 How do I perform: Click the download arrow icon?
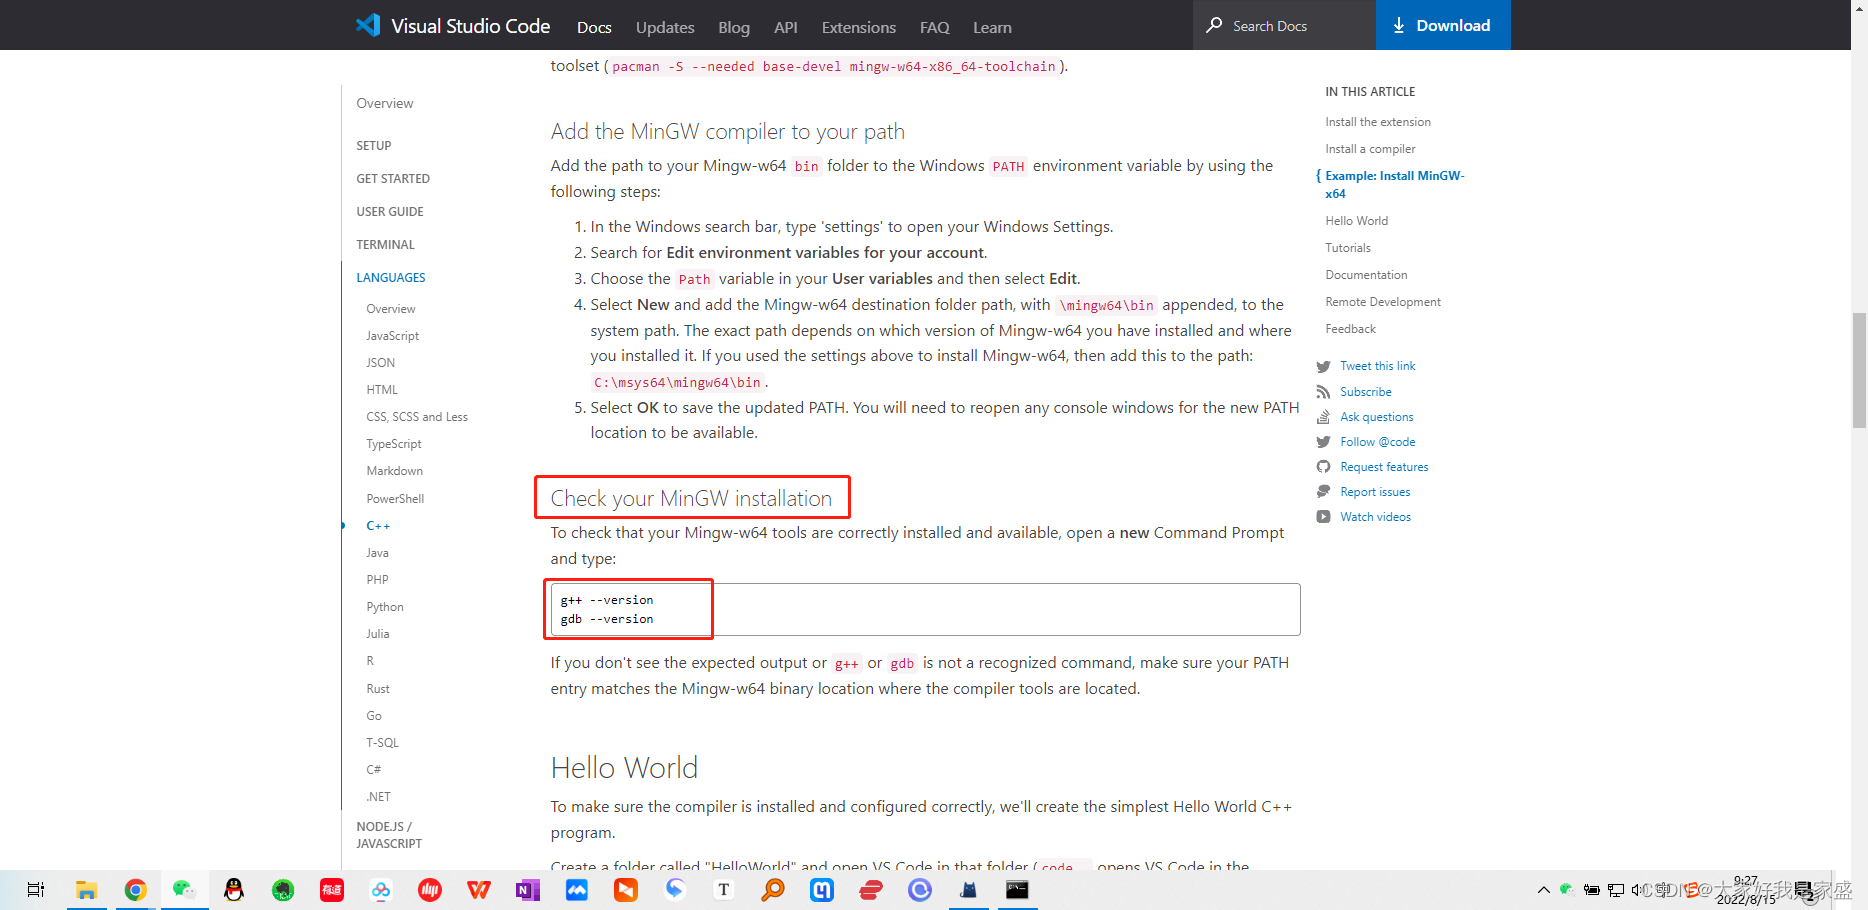click(x=1399, y=25)
